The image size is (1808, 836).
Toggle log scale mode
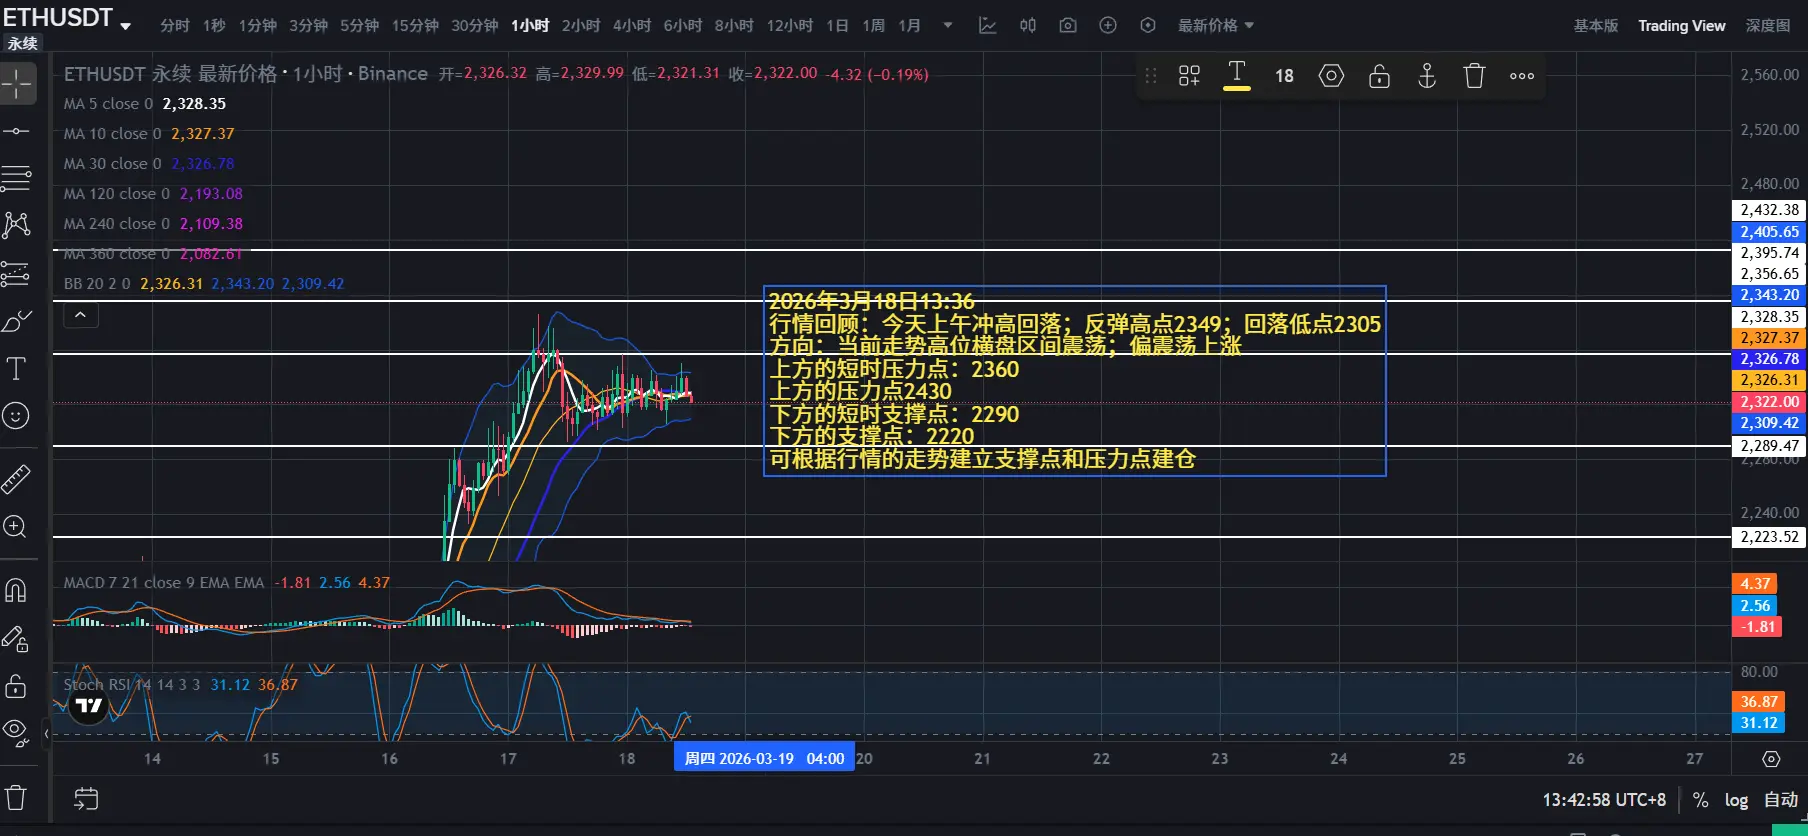click(1736, 800)
